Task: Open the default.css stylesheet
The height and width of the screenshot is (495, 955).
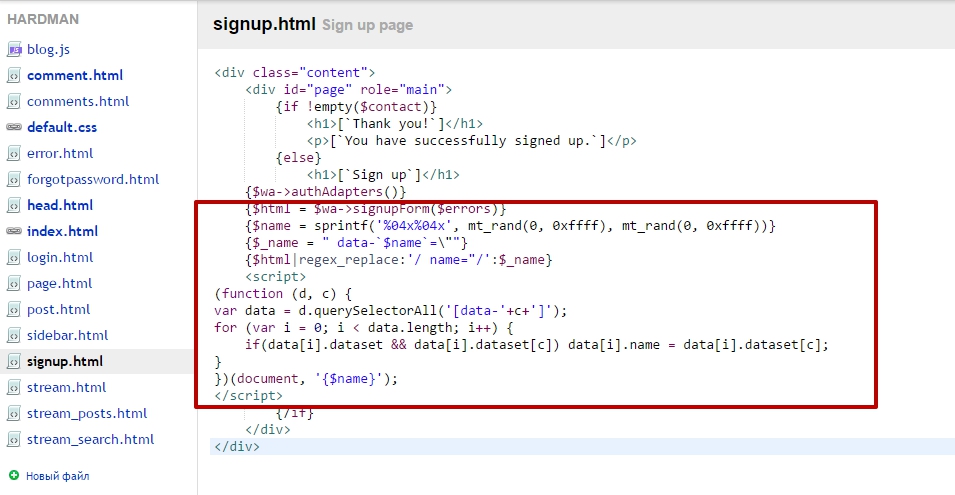Action: (62, 127)
